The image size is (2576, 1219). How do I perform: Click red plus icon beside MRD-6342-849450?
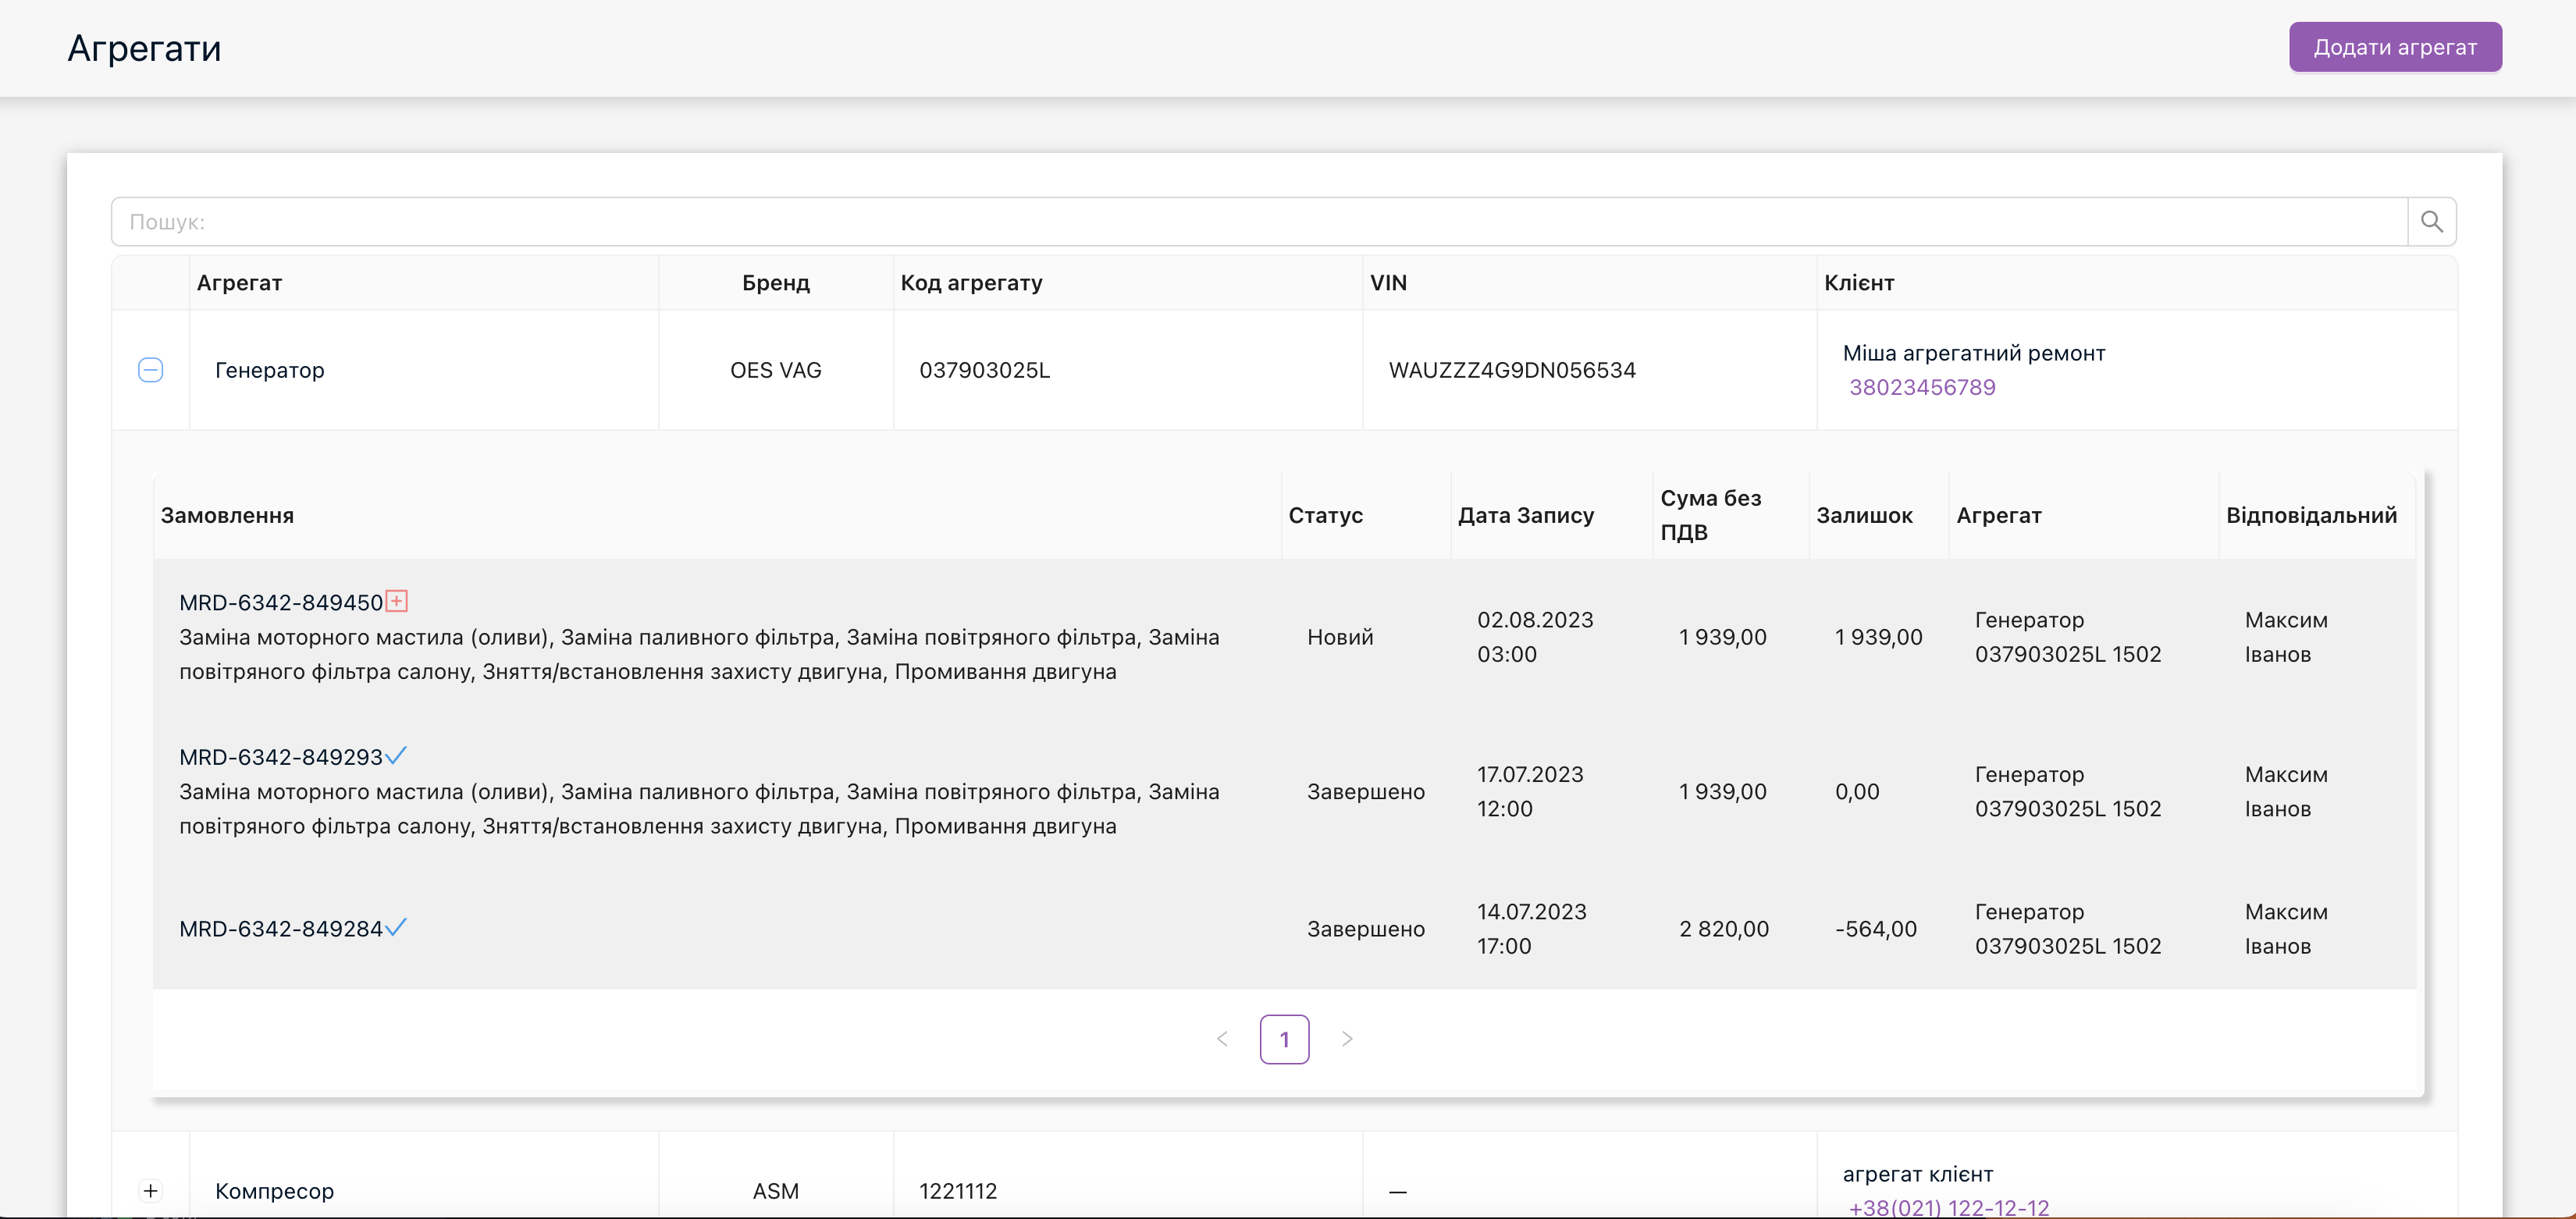pos(397,601)
